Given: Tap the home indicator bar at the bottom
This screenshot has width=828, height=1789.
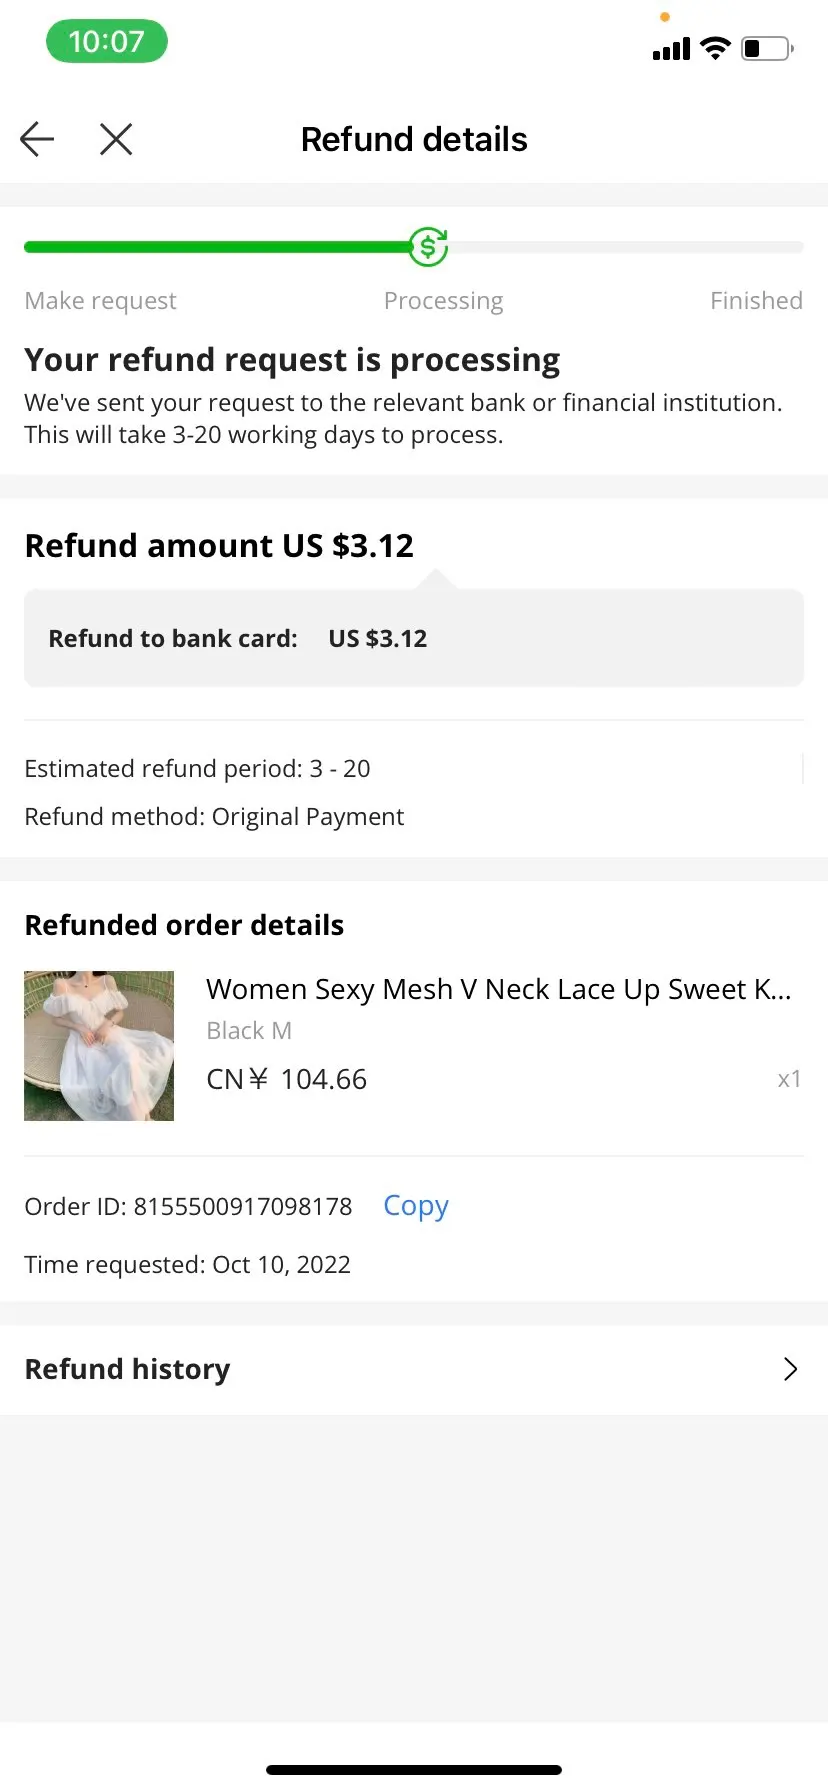Looking at the screenshot, I should click(414, 1770).
